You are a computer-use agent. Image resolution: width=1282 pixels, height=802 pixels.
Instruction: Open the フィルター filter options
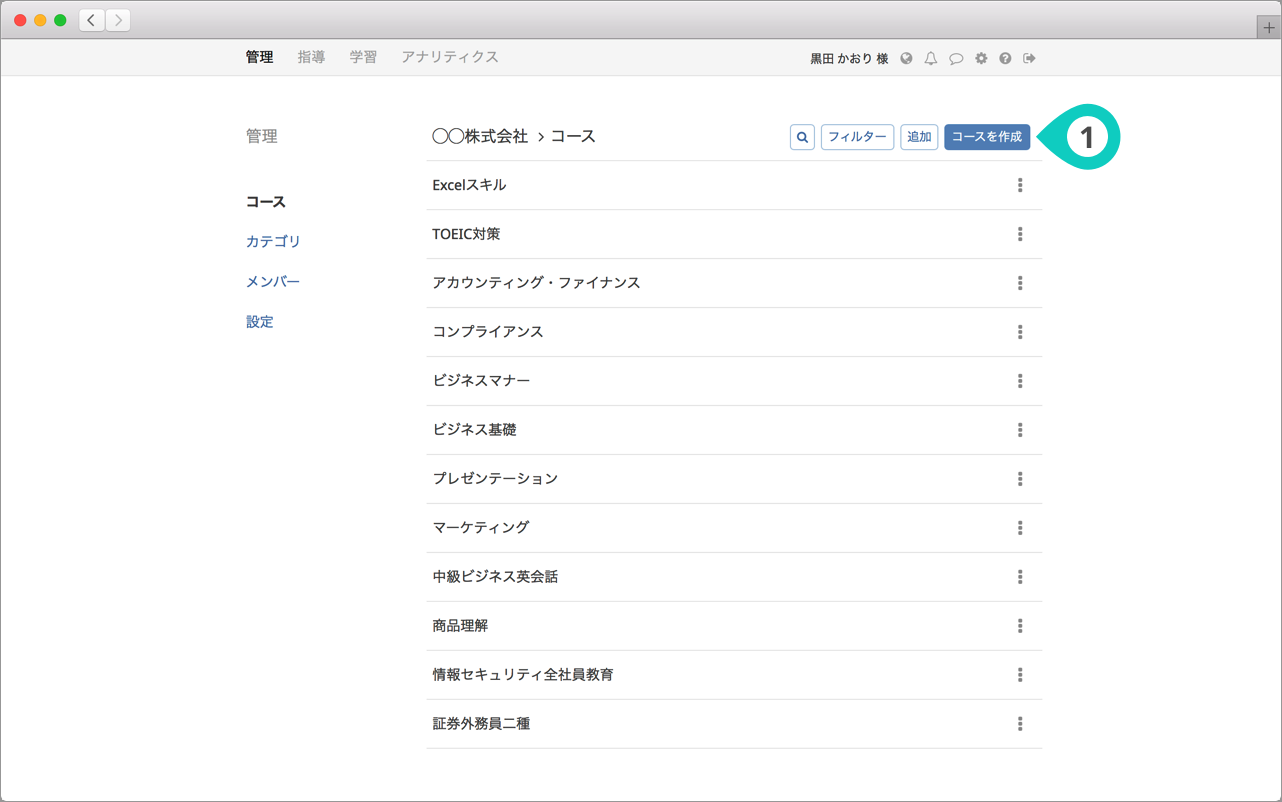pos(857,137)
